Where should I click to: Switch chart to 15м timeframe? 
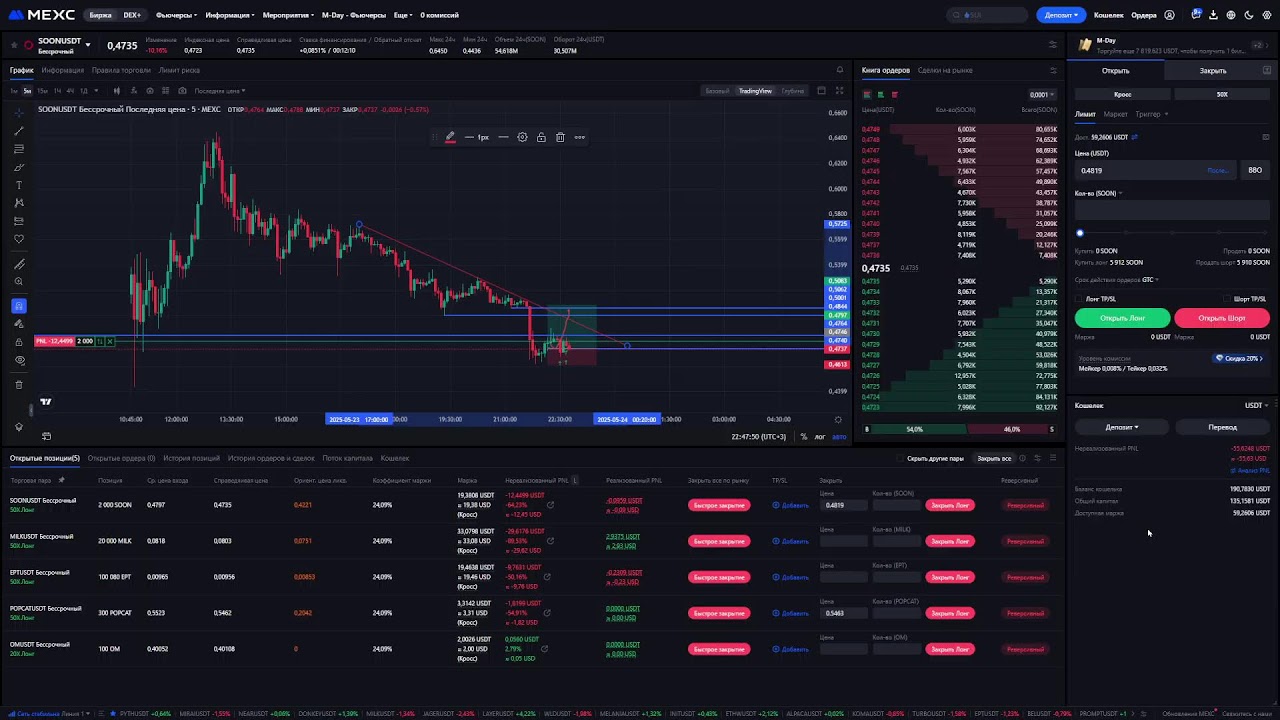point(42,91)
